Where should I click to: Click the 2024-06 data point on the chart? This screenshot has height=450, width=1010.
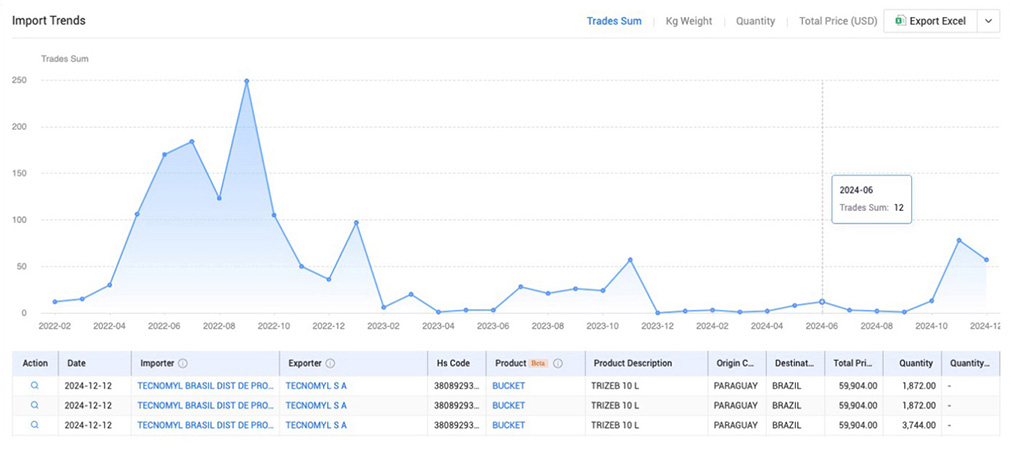[822, 301]
